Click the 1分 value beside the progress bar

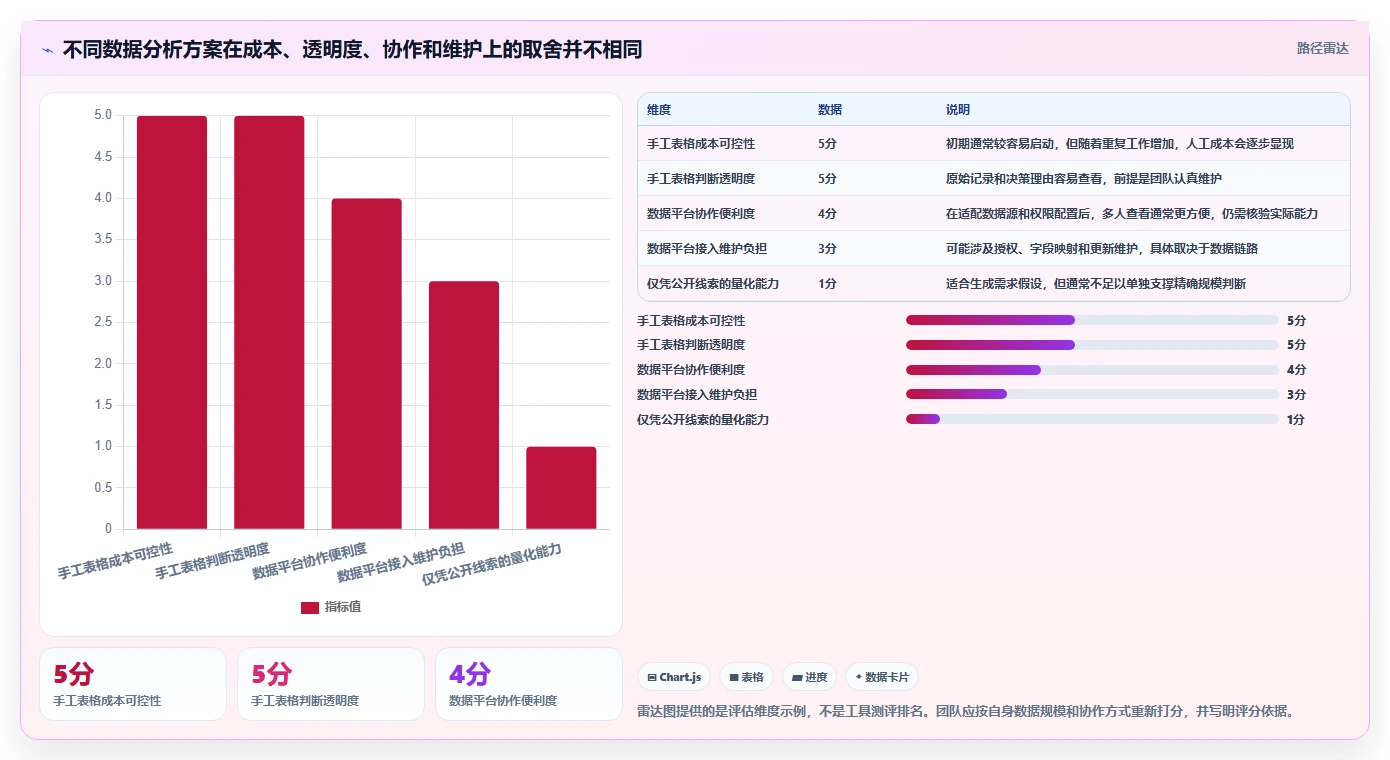(1296, 420)
